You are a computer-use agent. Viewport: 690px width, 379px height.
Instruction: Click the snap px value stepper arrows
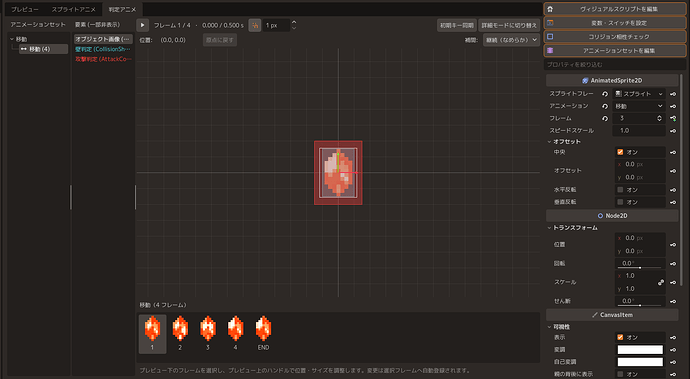click(x=294, y=25)
